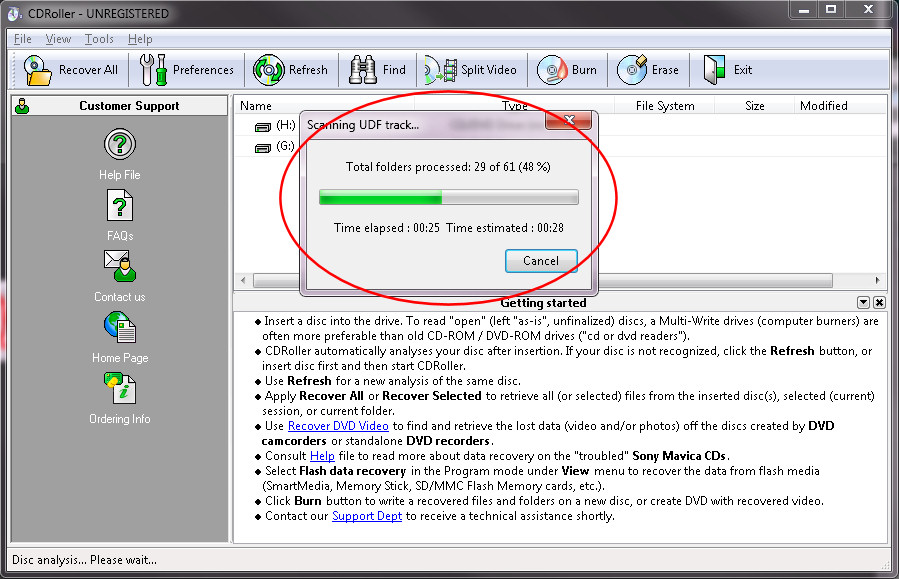Open the Tools menu
Image resolution: width=899 pixels, height=579 pixels.
[99, 39]
